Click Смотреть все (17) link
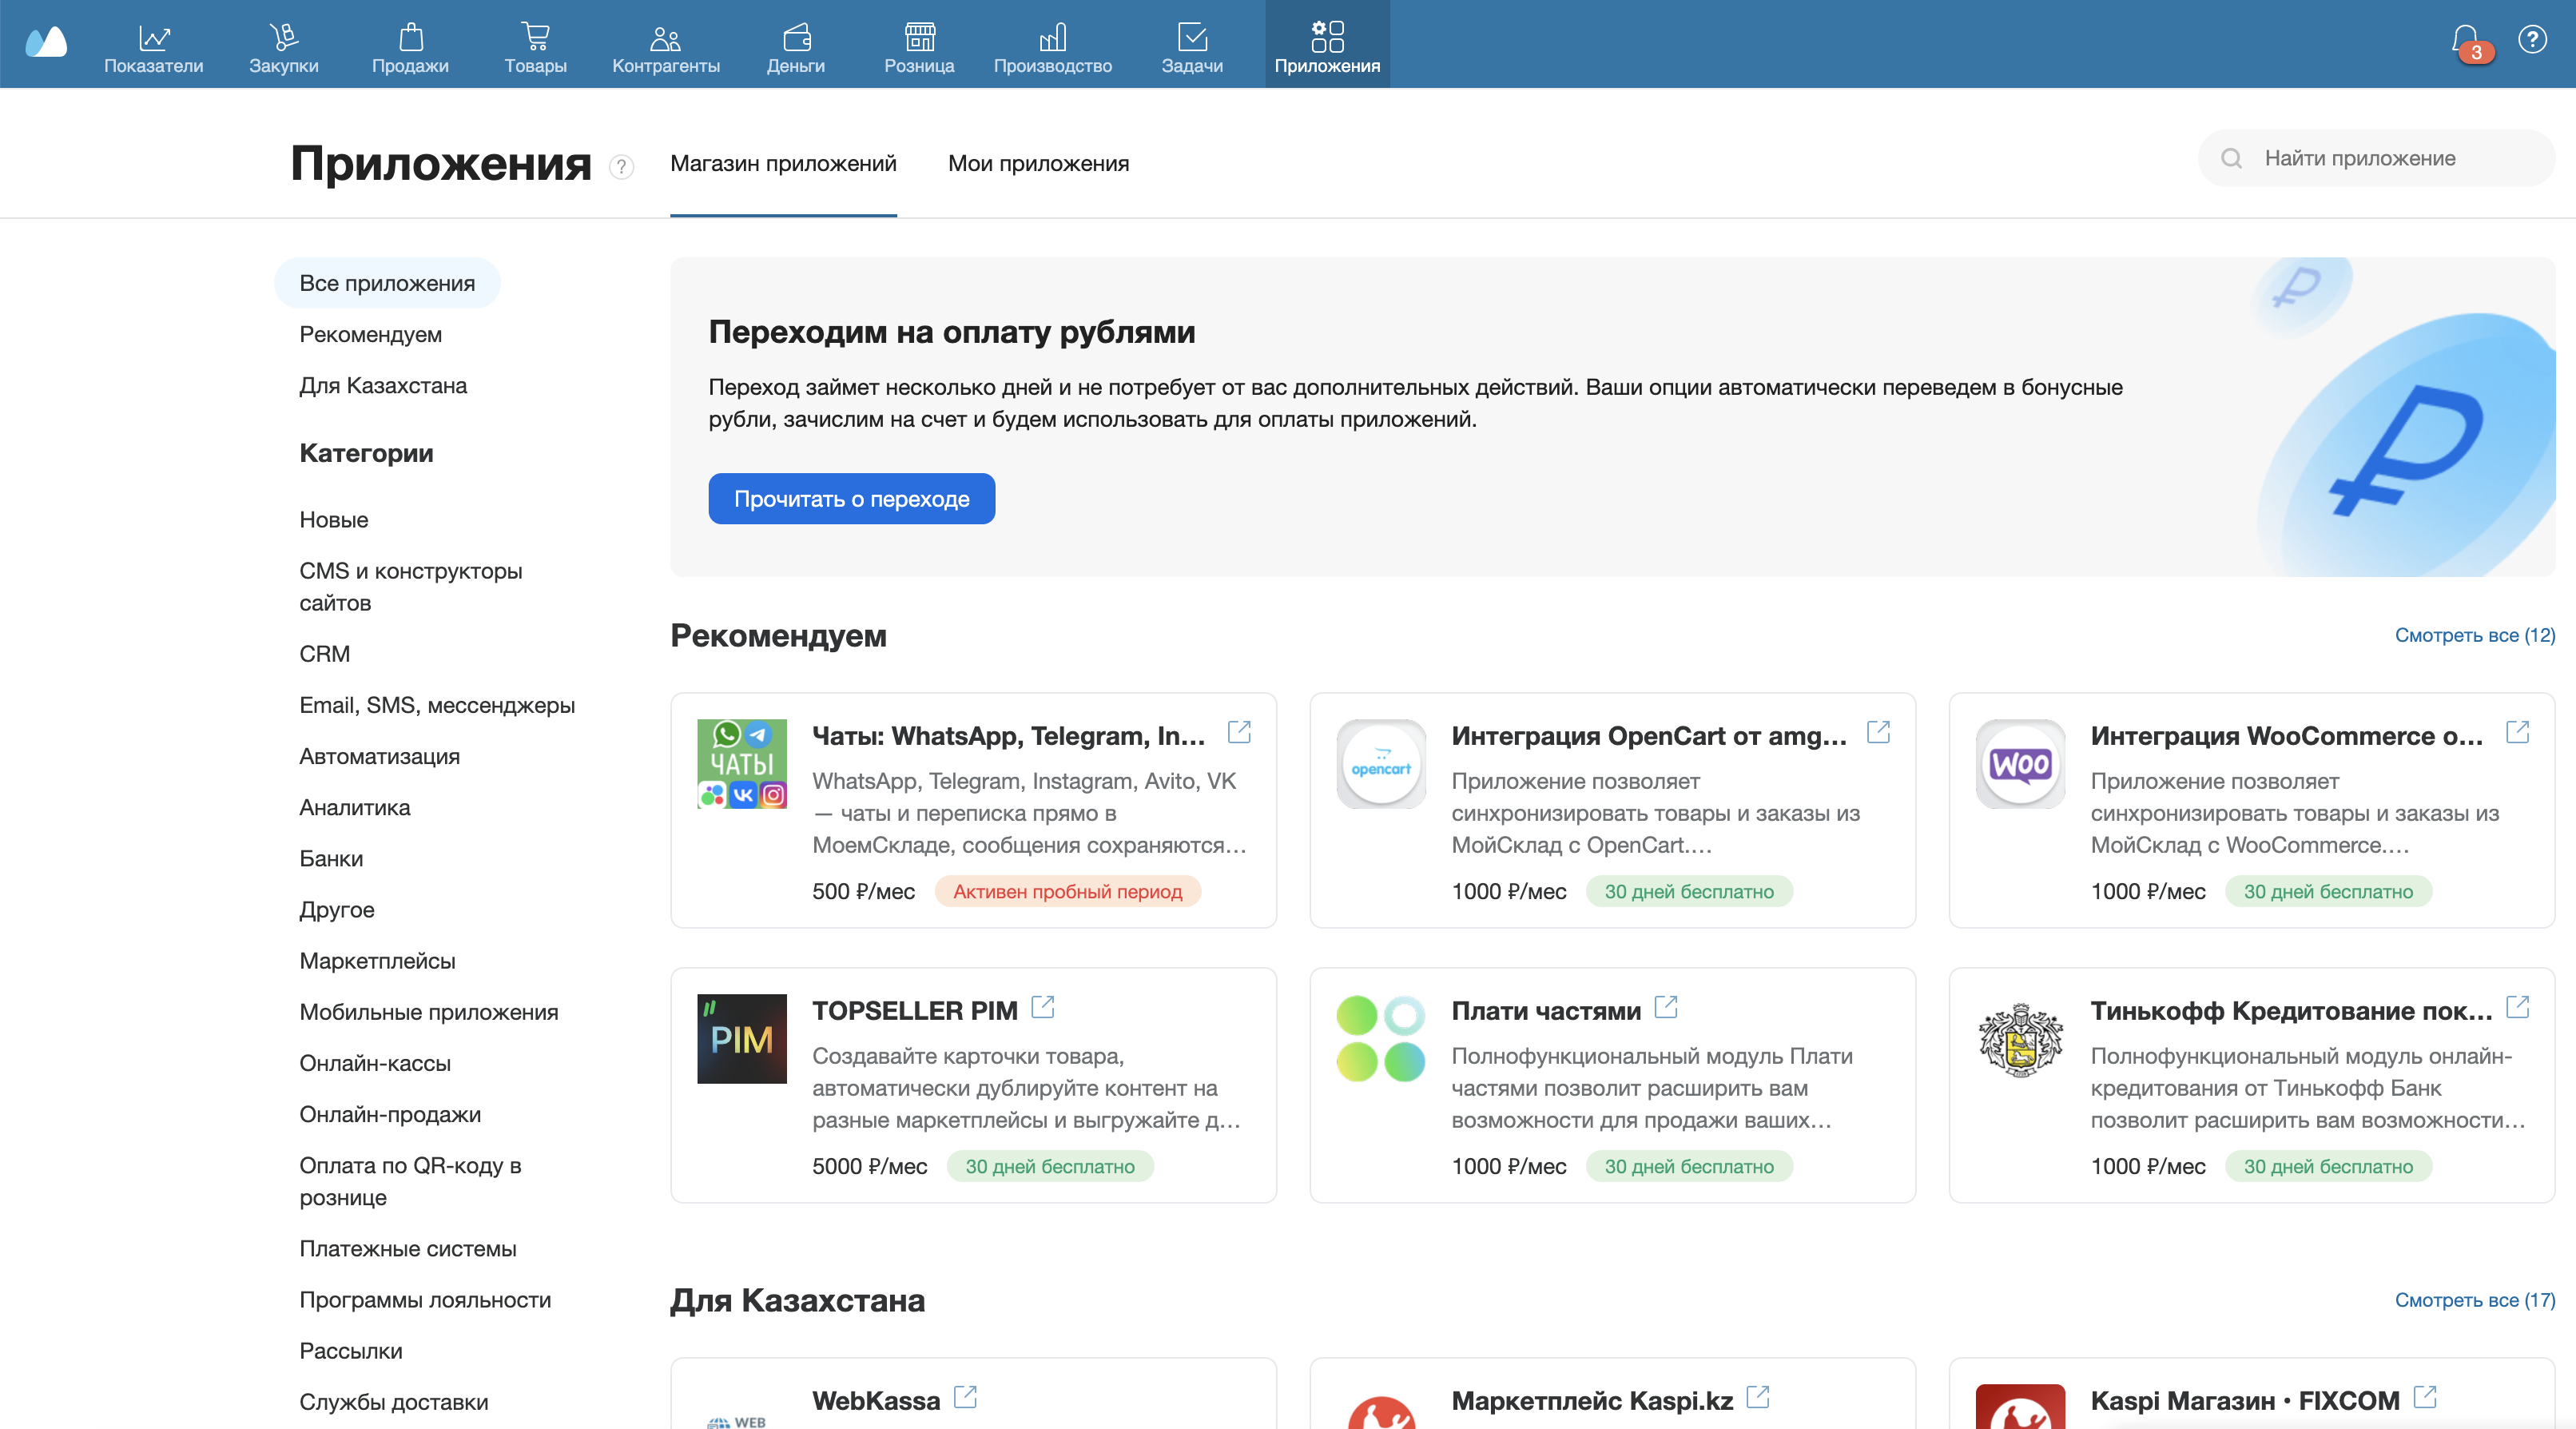 (x=2475, y=1300)
